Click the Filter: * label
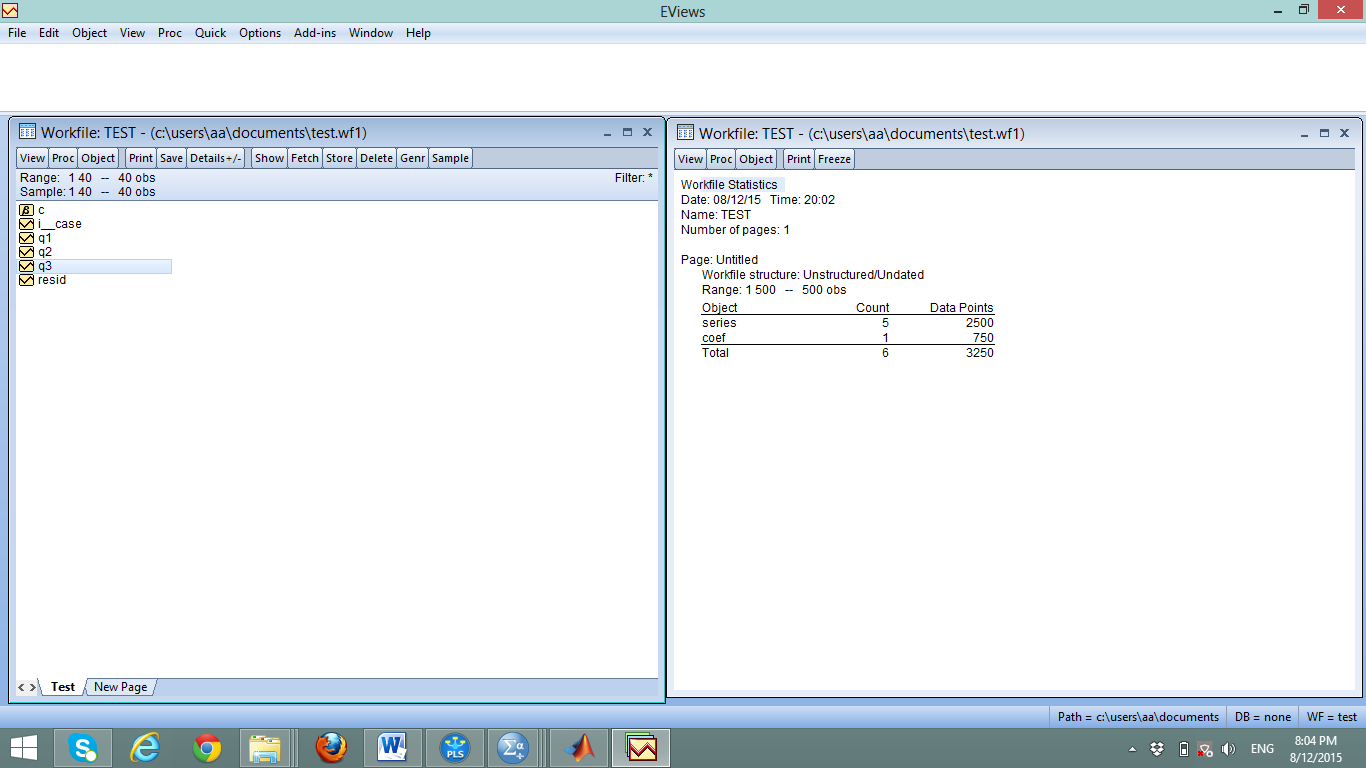Screen dimensions: 1366x768 point(634,178)
